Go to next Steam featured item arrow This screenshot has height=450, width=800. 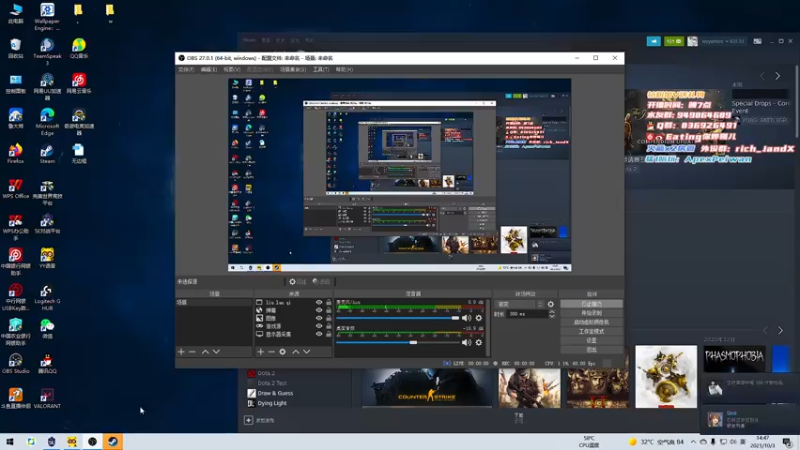778,76
